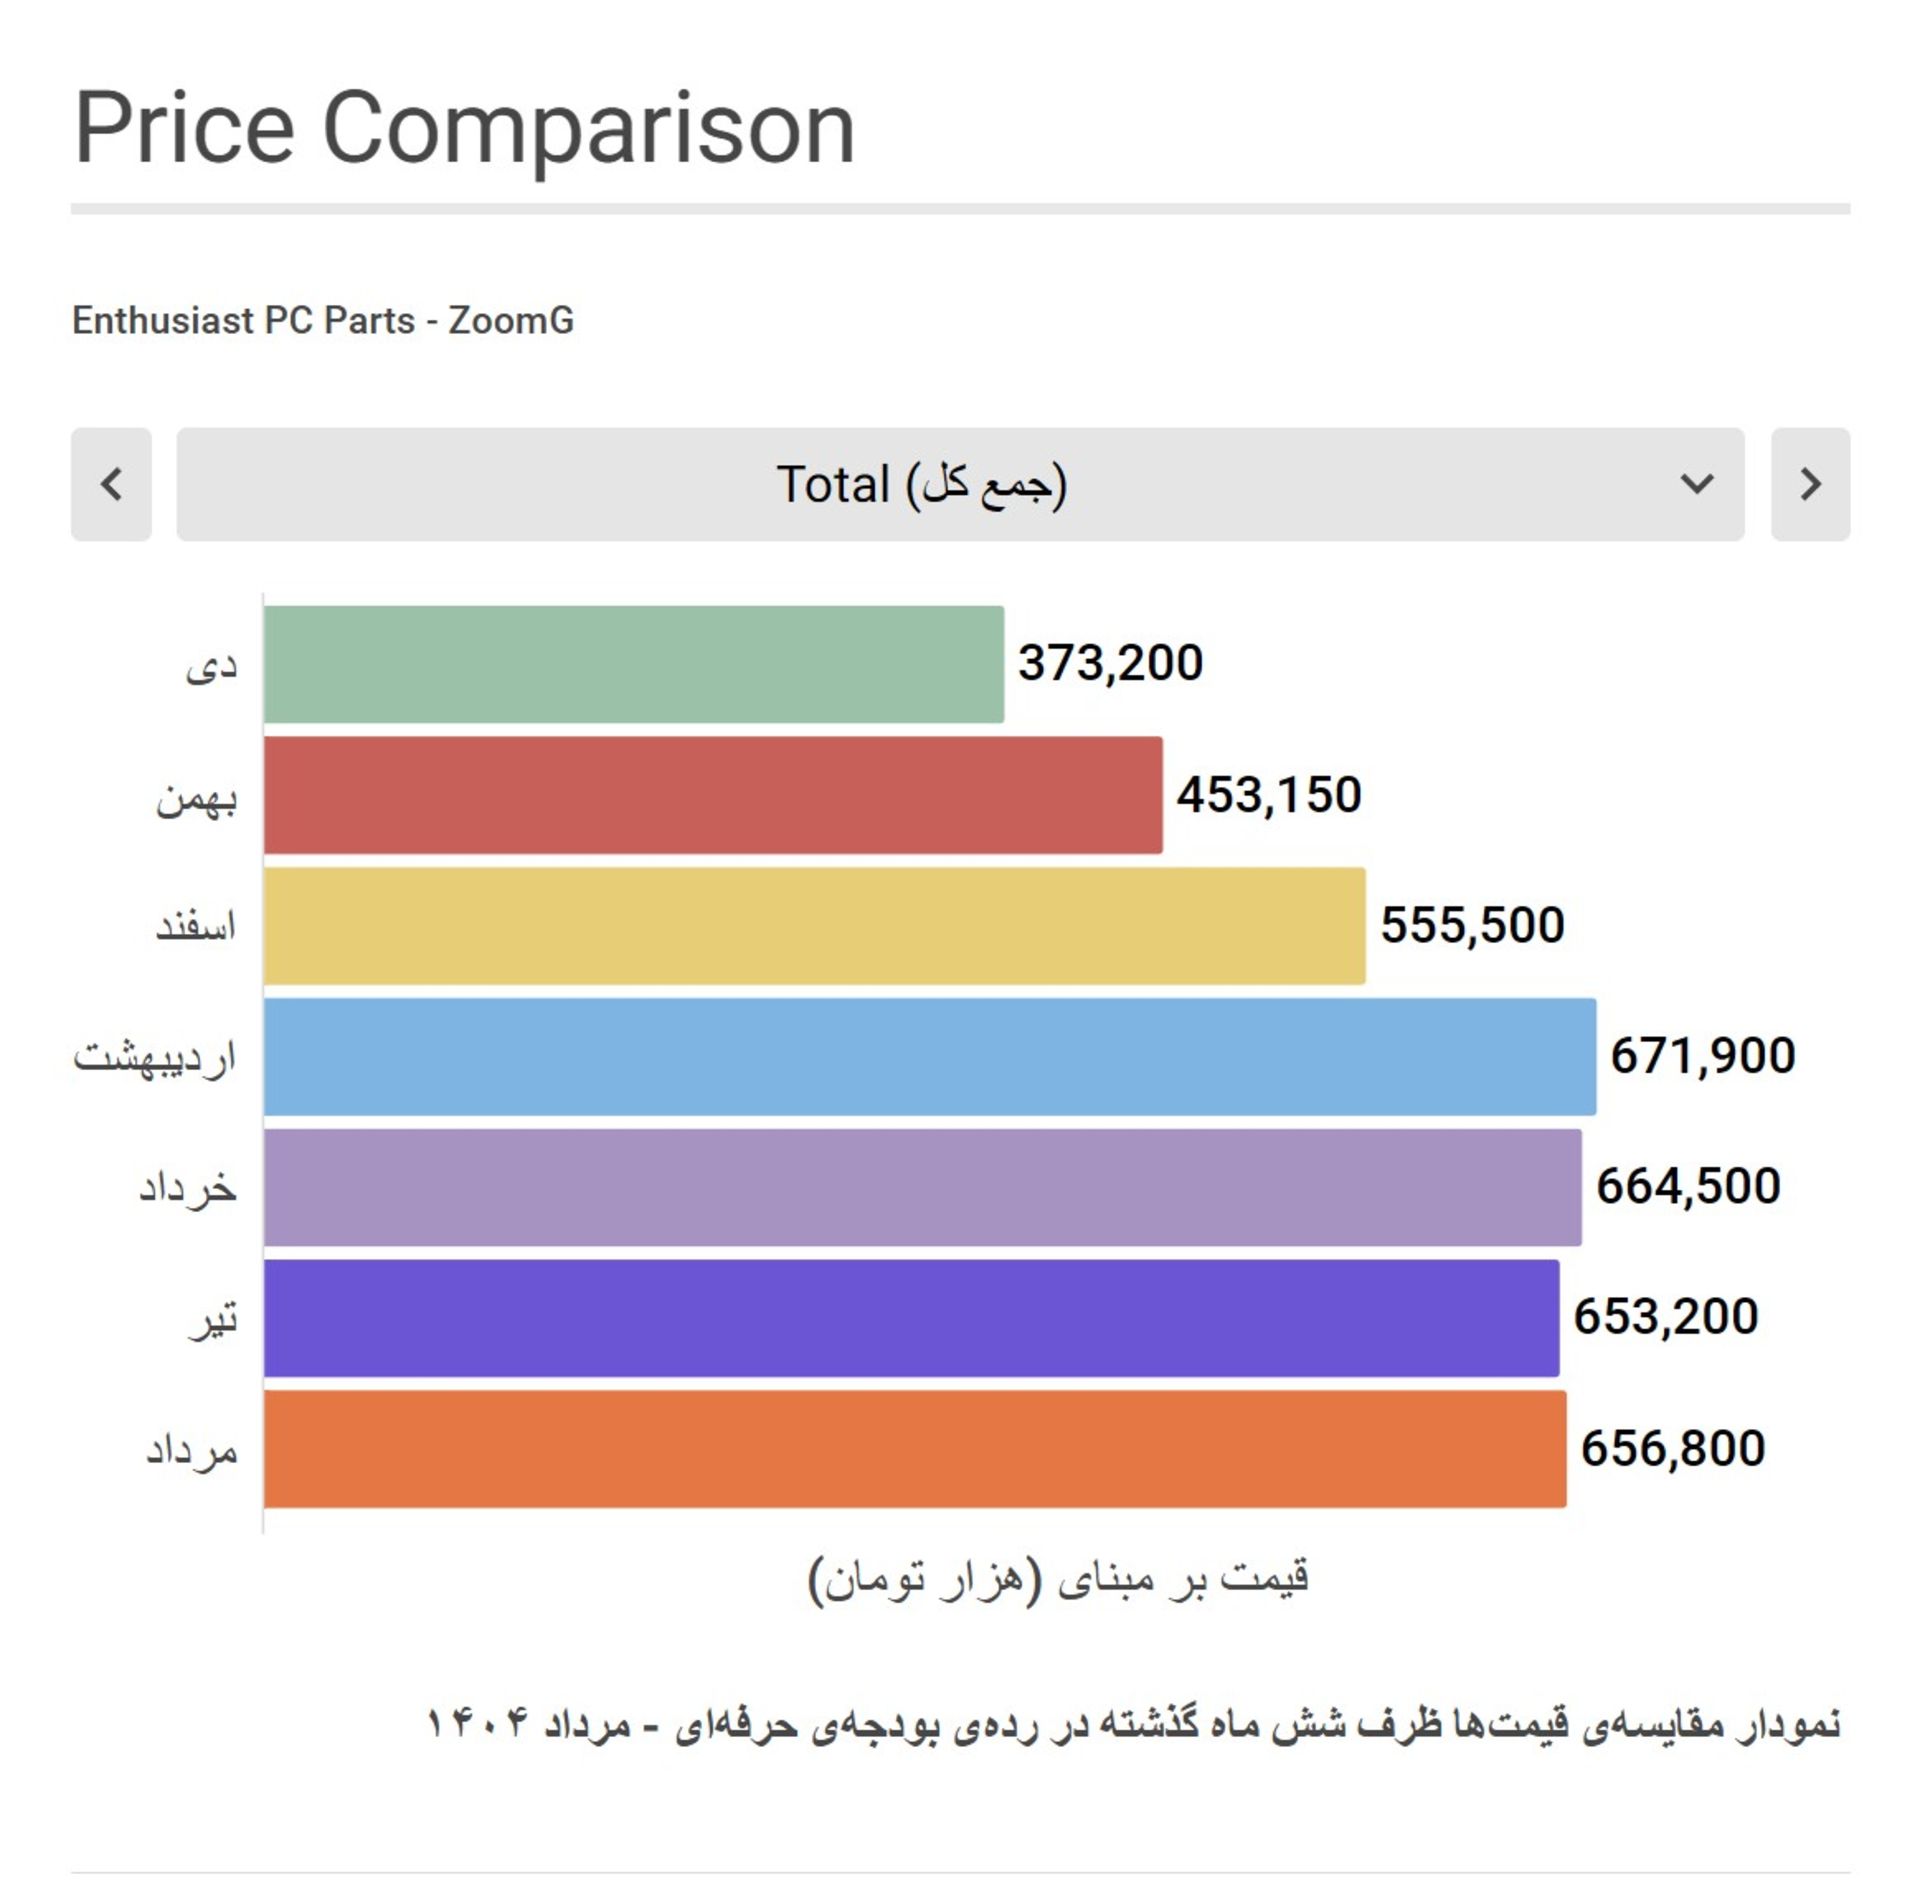Viewport: 1920px width, 1900px height.
Task: Click Enthusiast PC Parts - ZoomG subtitle
Action: pos(323,321)
